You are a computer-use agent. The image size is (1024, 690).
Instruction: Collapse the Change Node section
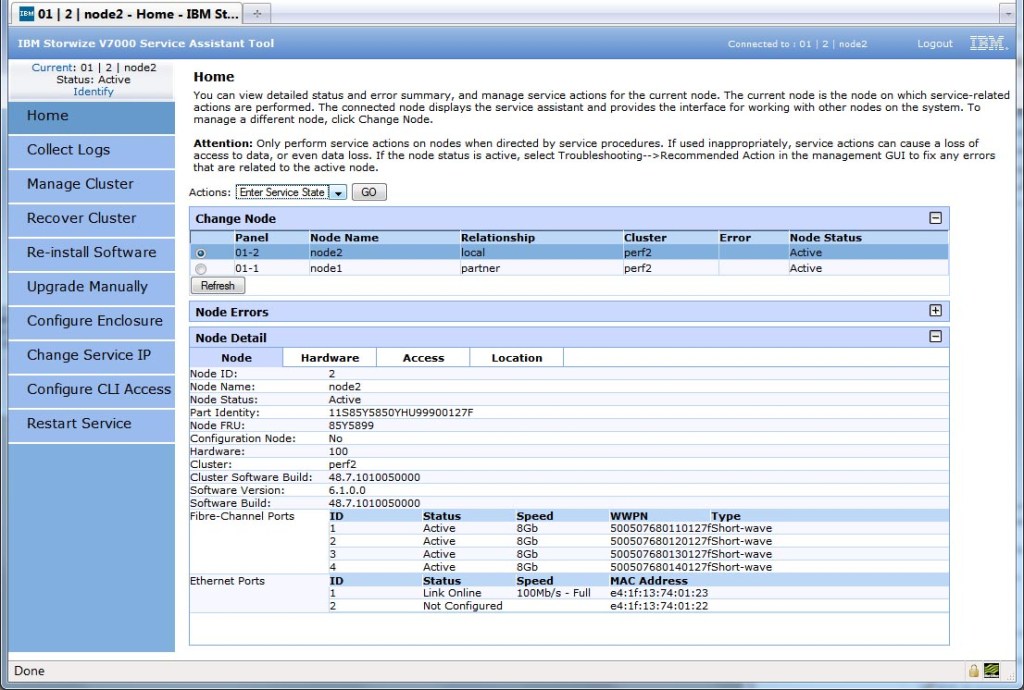pos(935,218)
